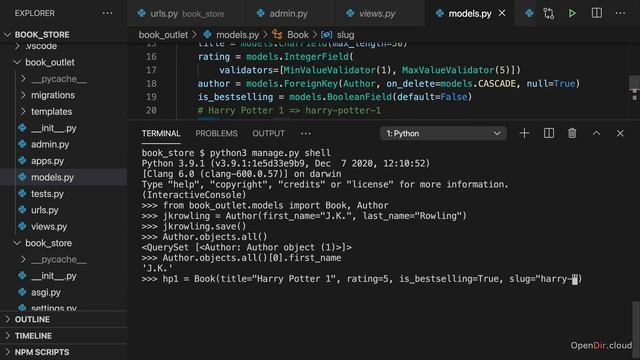Collapse the BOOK_STORE root folder
Screen dimensions: 640x360
7,35
